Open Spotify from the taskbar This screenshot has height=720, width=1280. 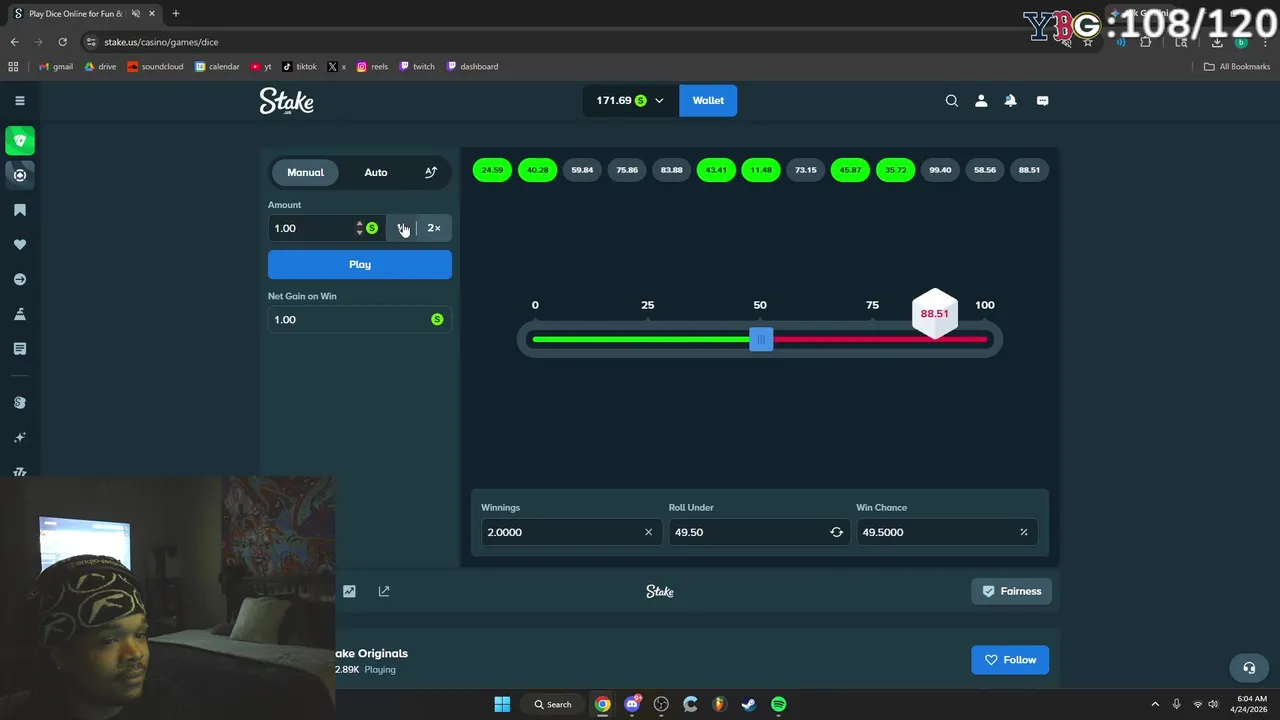pos(778,704)
